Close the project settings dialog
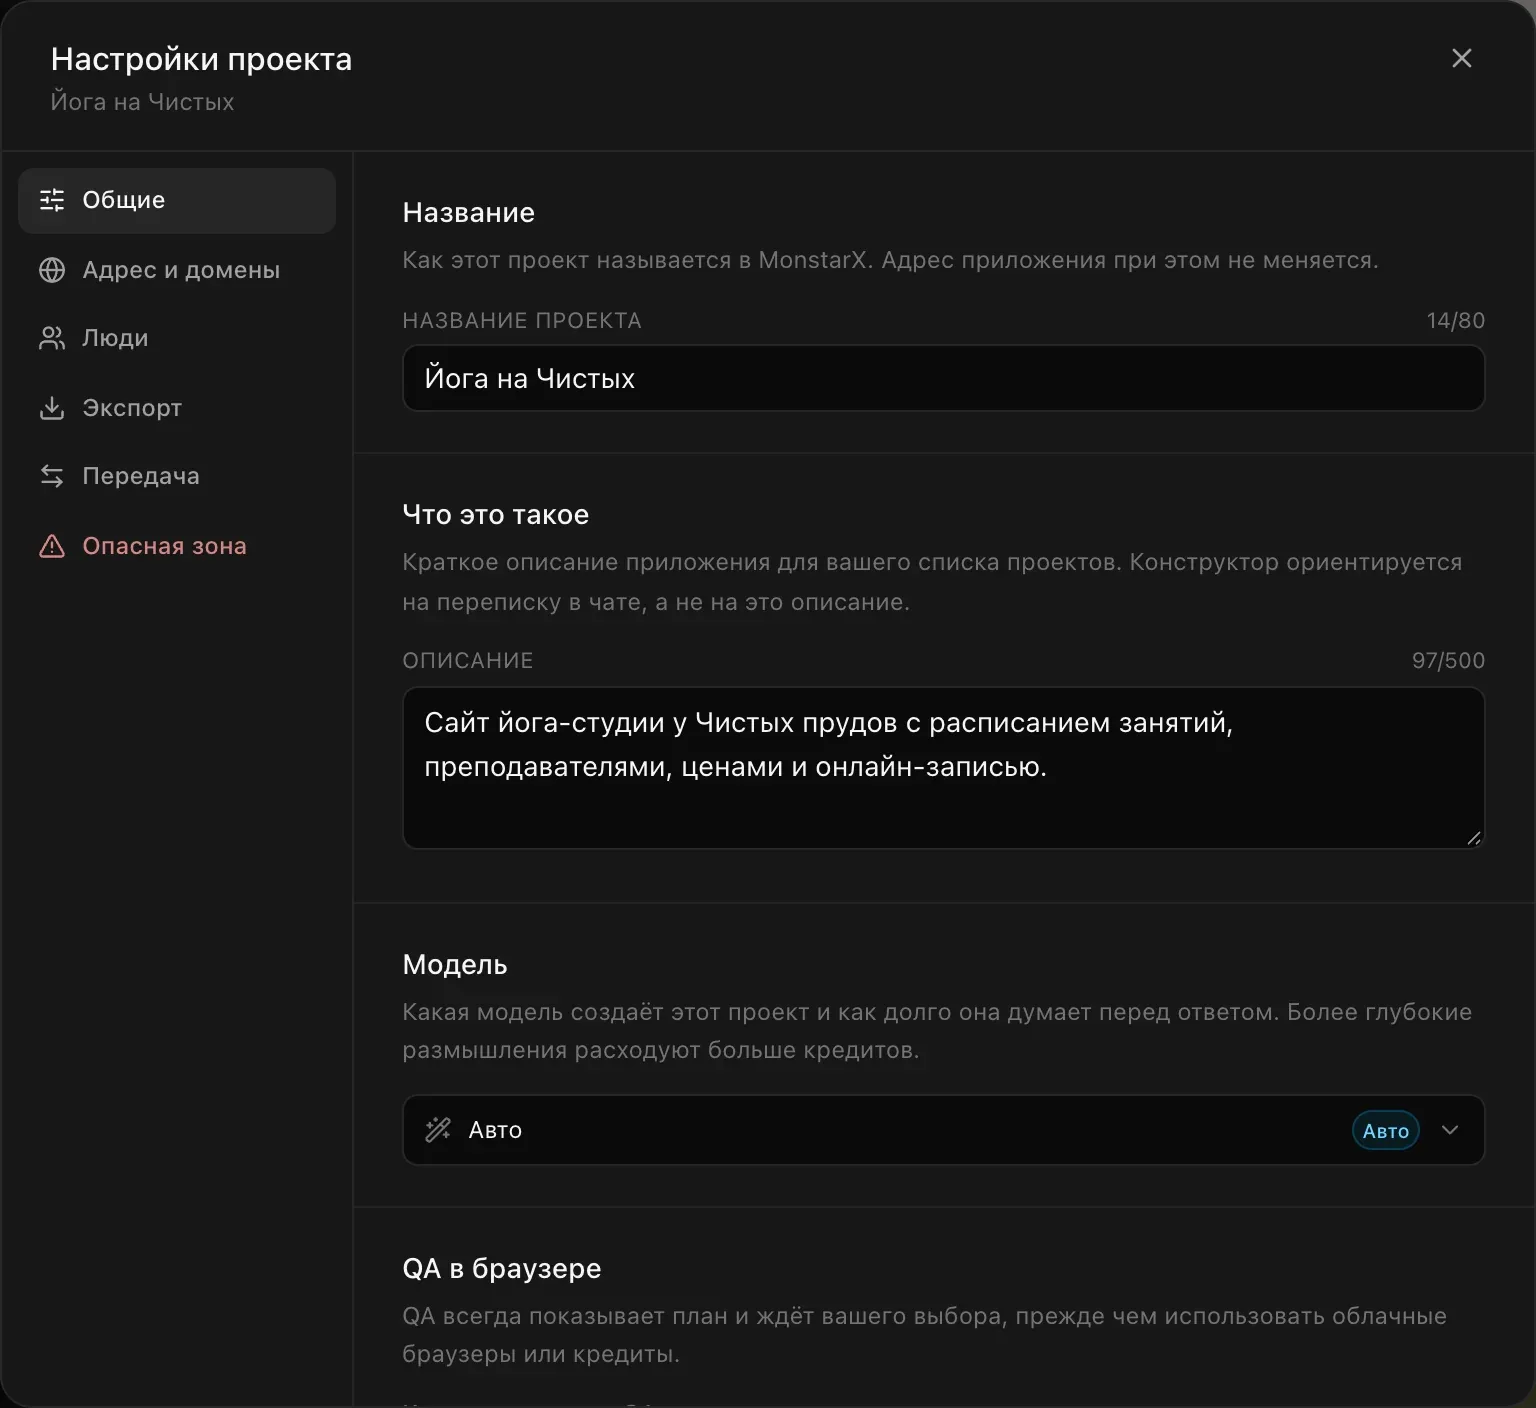1536x1408 pixels. point(1462,58)
